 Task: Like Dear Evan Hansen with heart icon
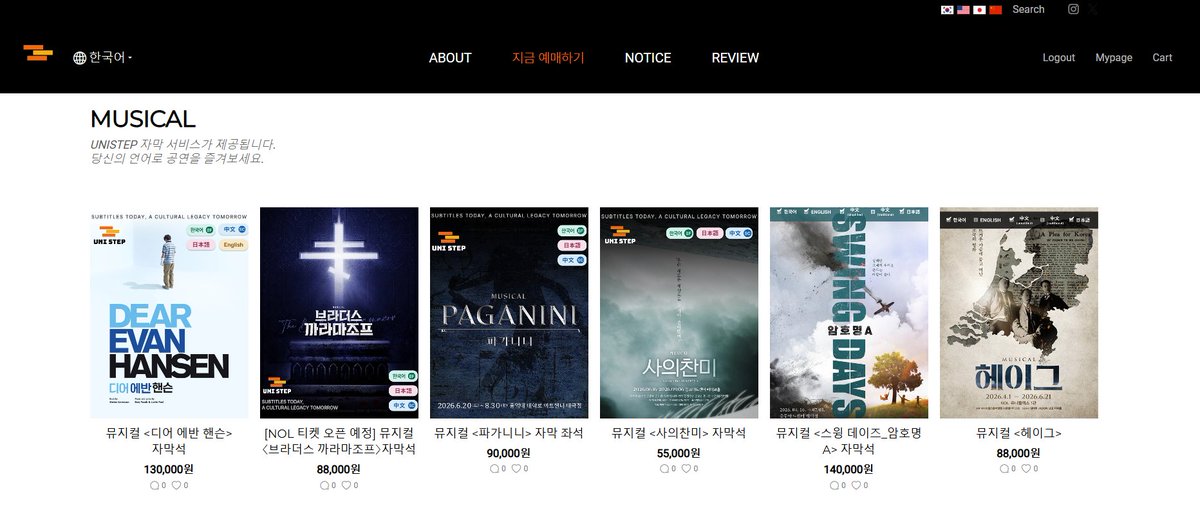(176, 485)
